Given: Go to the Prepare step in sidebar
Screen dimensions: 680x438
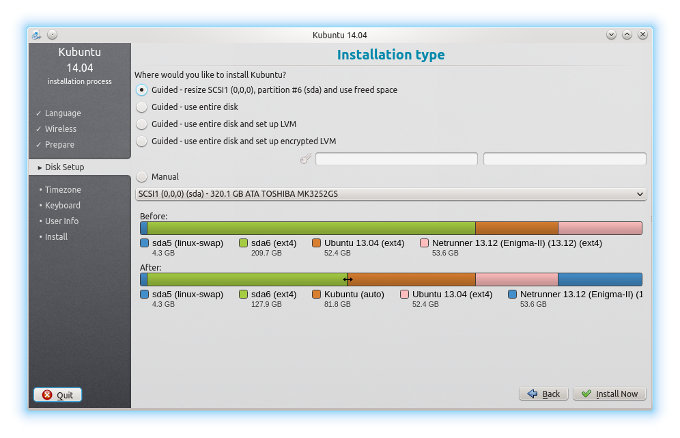Looking at the screenshot, I should [59, 145].
